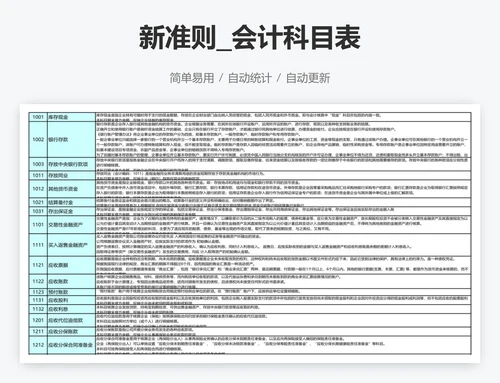Select the 存放中央银行款项 name cell
The height and width of the screenshot is (383, 500).
pyautogui.click(x=71, y=164)
